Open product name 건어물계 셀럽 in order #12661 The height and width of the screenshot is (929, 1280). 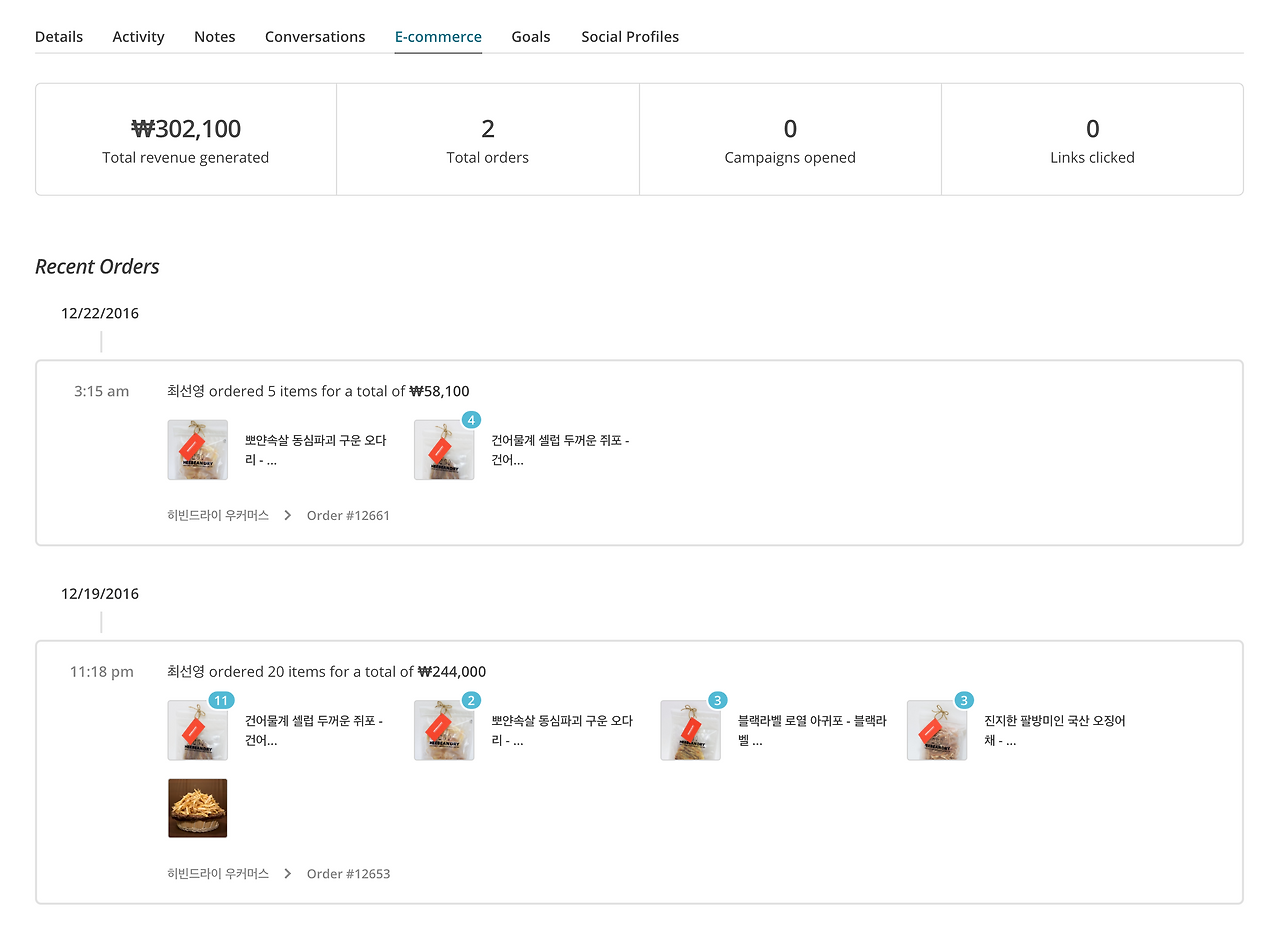560,450
